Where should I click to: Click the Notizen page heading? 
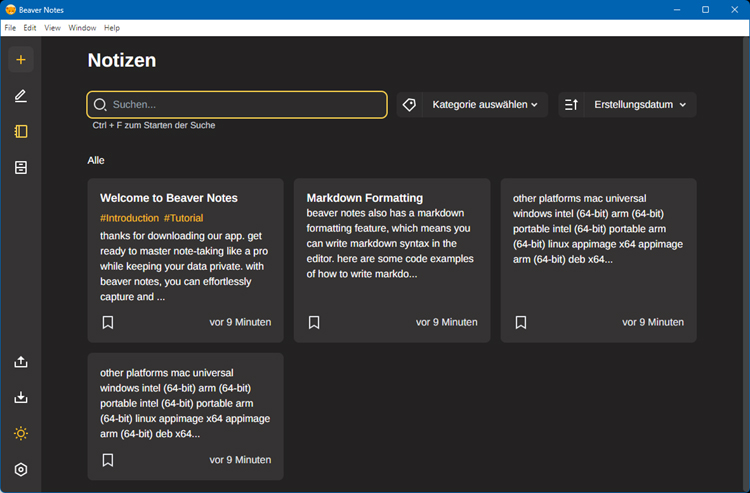tap(122, 61)
